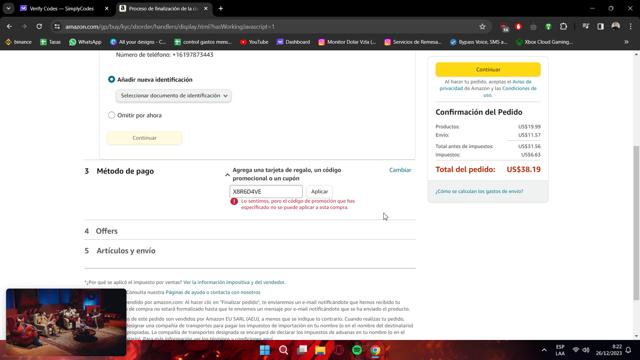Click the yellow Continuar button in summary
640x360 pixels.
[488, 69]
